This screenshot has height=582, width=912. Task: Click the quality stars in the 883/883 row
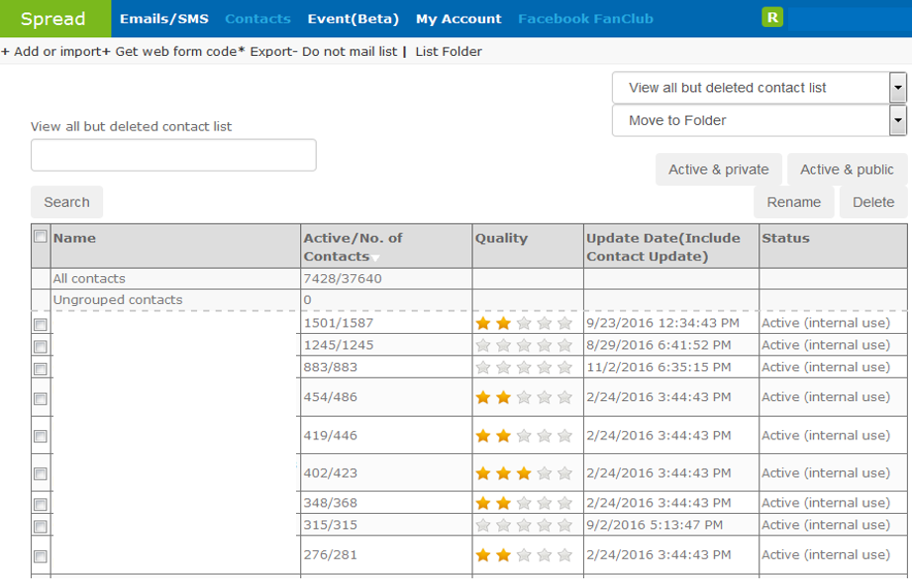(x=523, y=367)
